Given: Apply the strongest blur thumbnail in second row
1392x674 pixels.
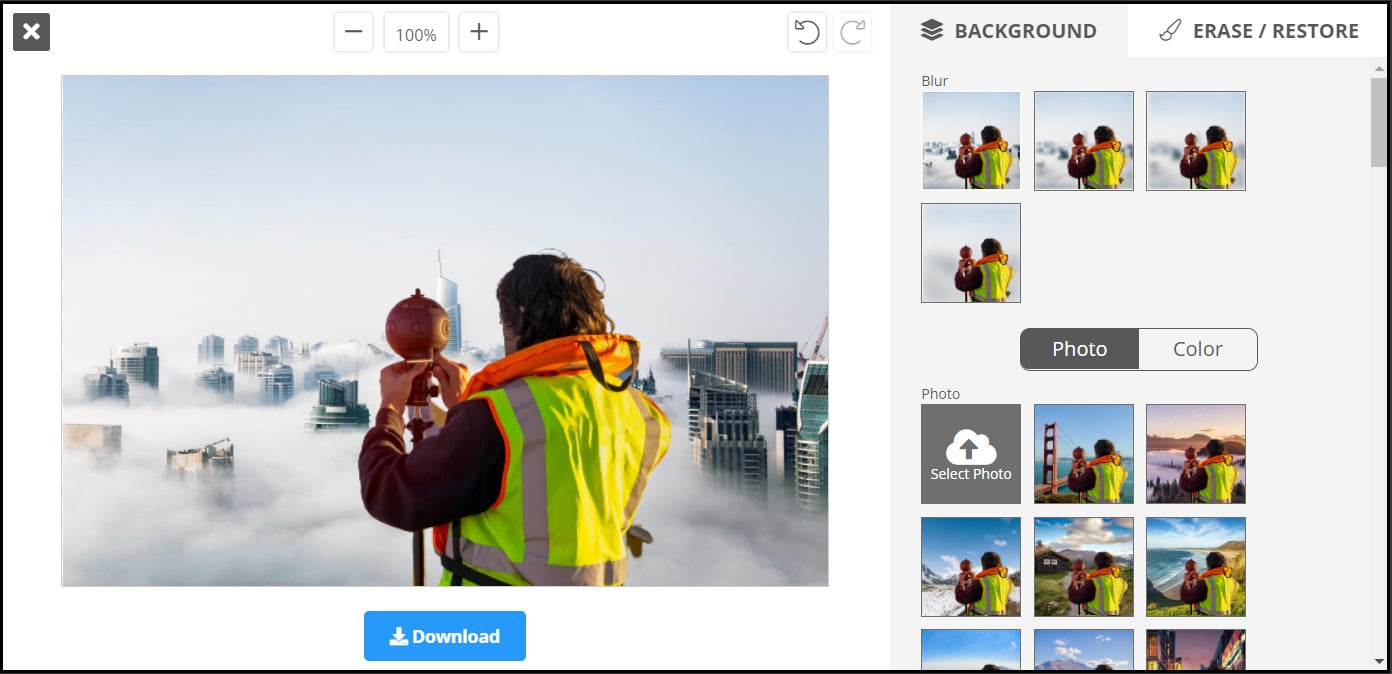Looking at the screenshot, I should pyautogui.click(x=971, y=253).
